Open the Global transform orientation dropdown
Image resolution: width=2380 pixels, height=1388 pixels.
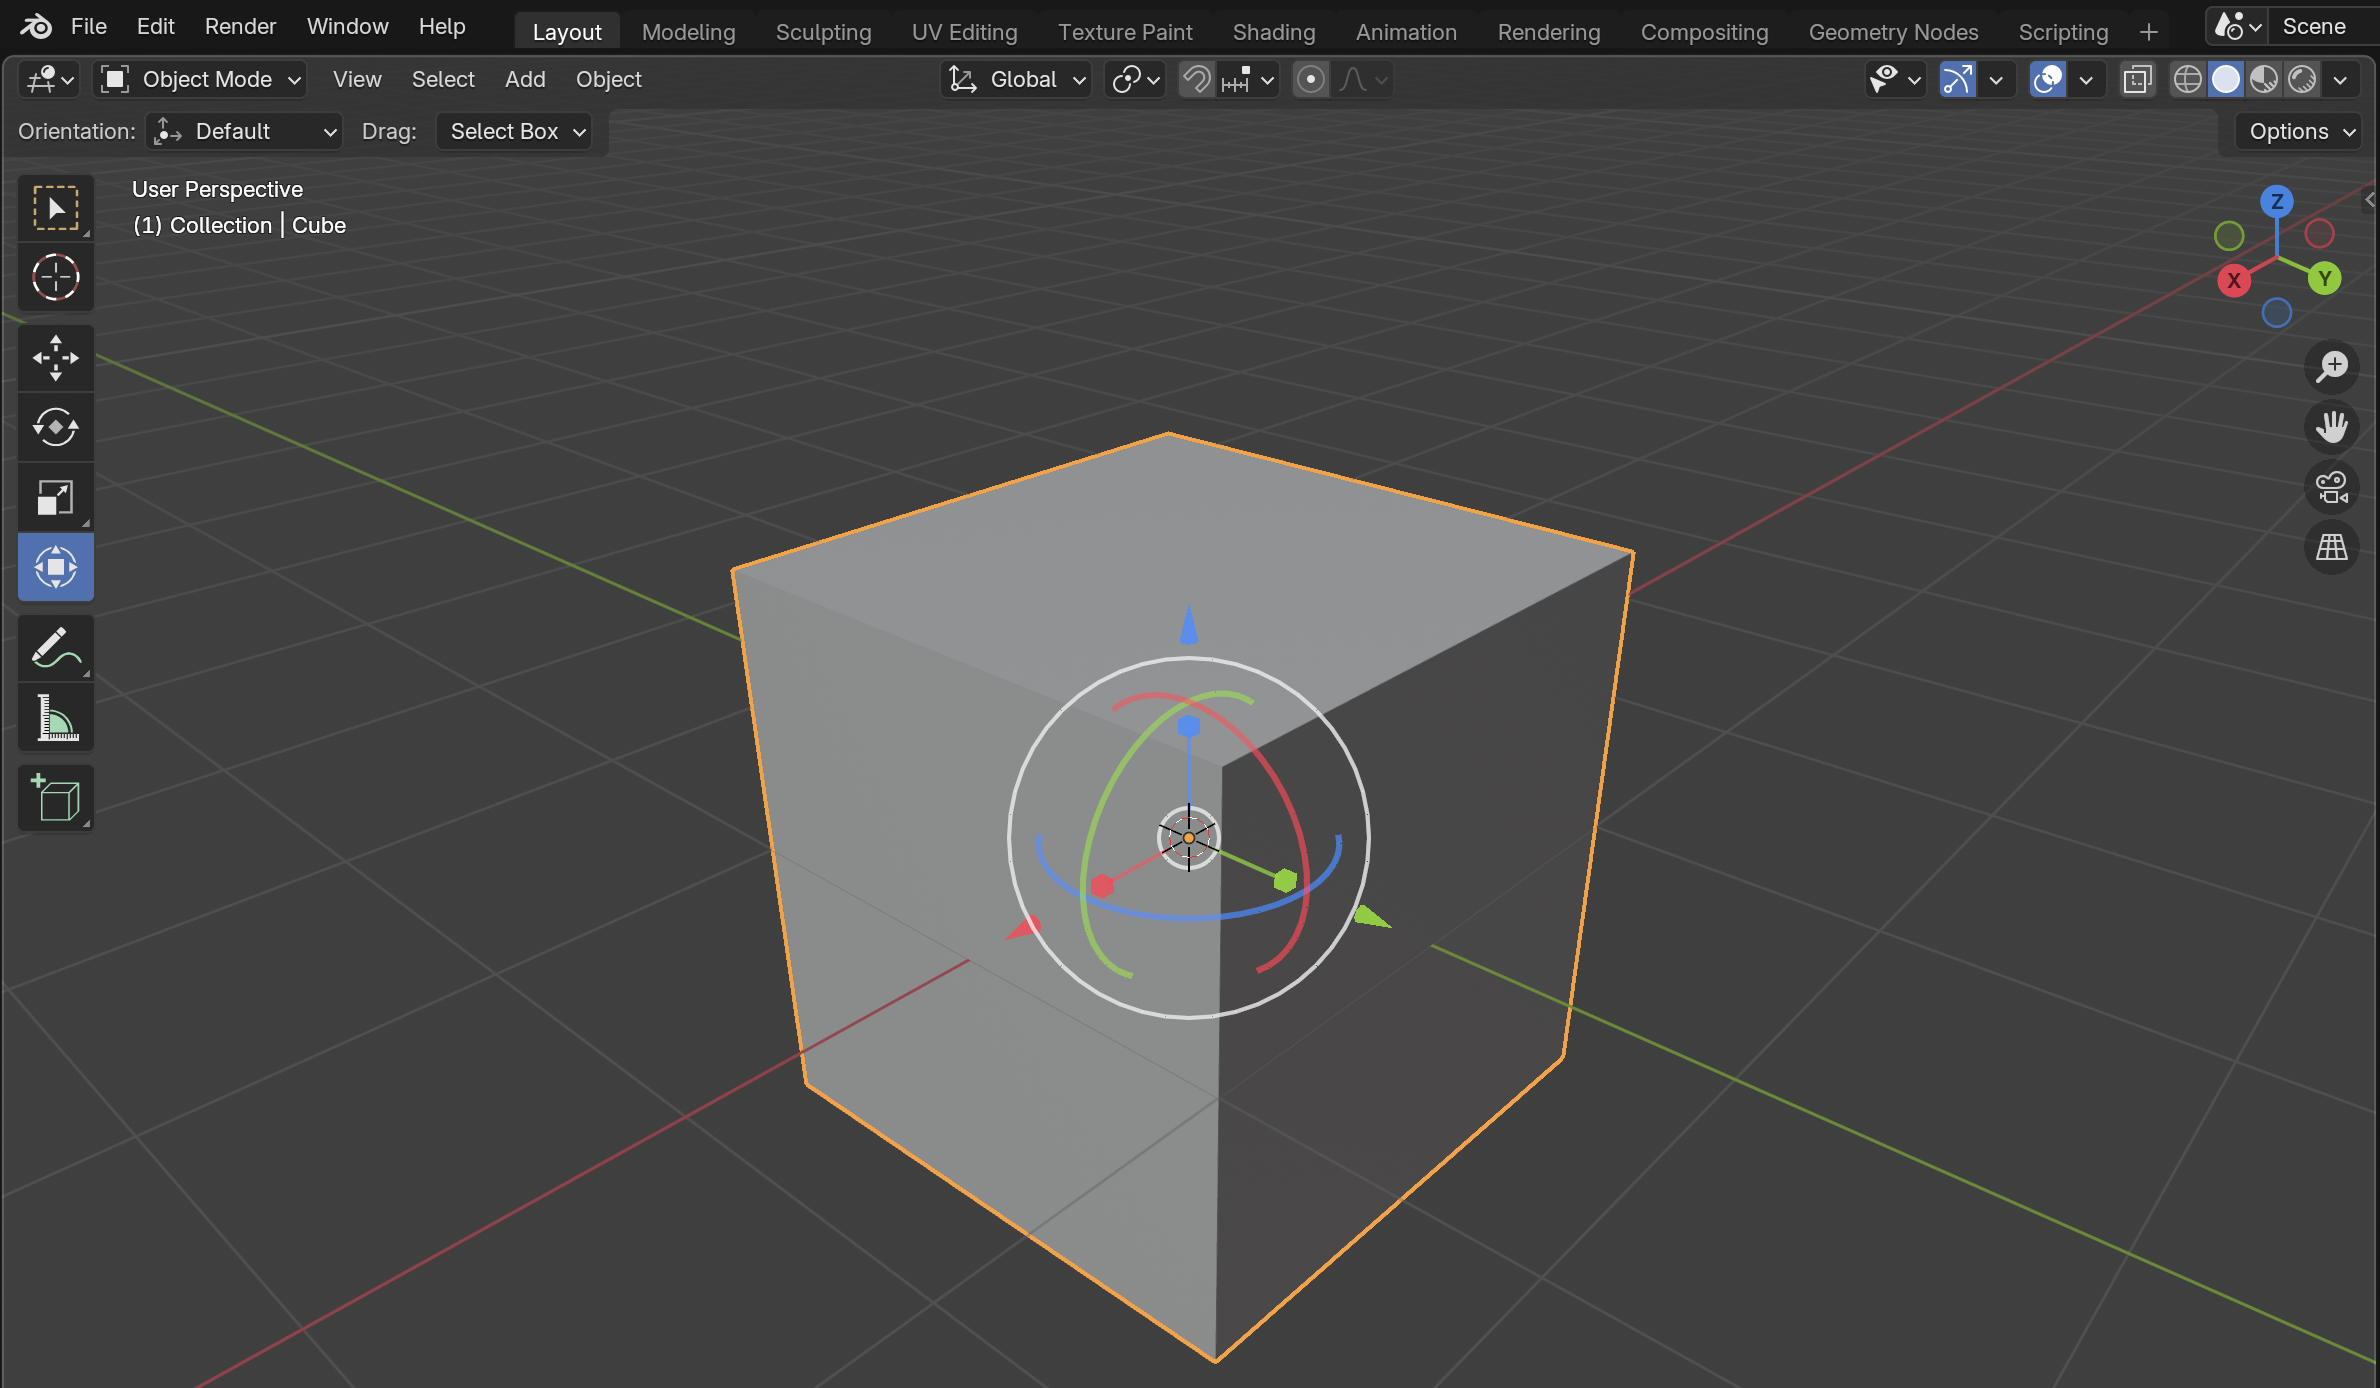click(1017, 80)
